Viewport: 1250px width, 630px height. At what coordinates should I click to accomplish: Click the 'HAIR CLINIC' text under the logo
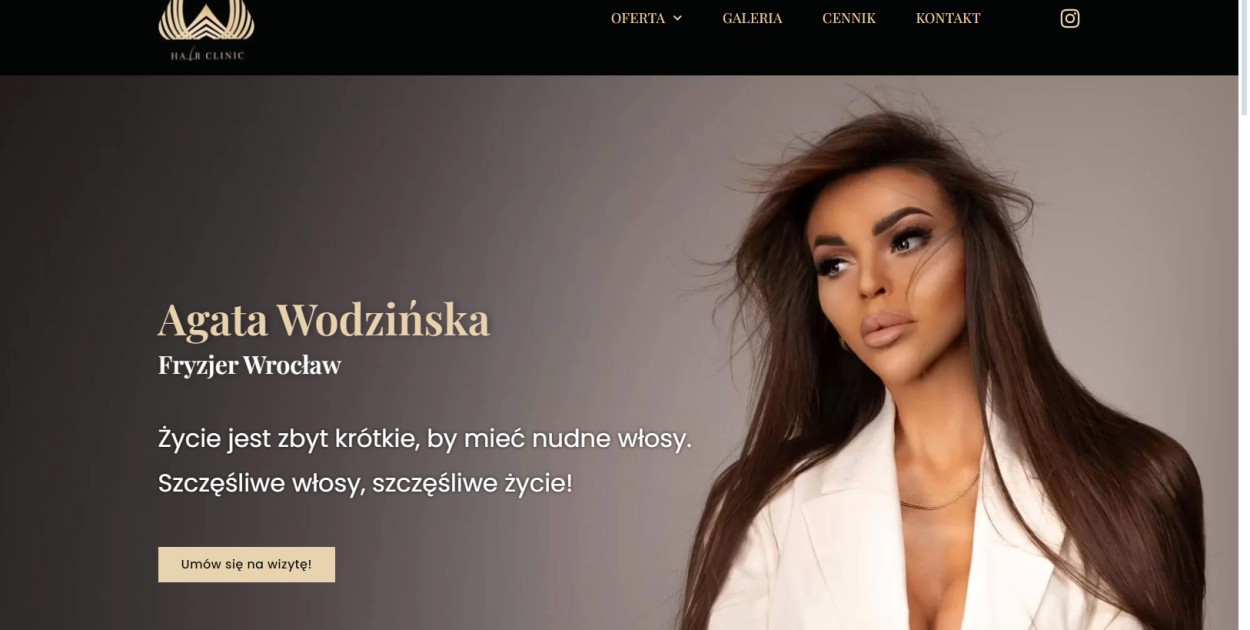point(207,55)
